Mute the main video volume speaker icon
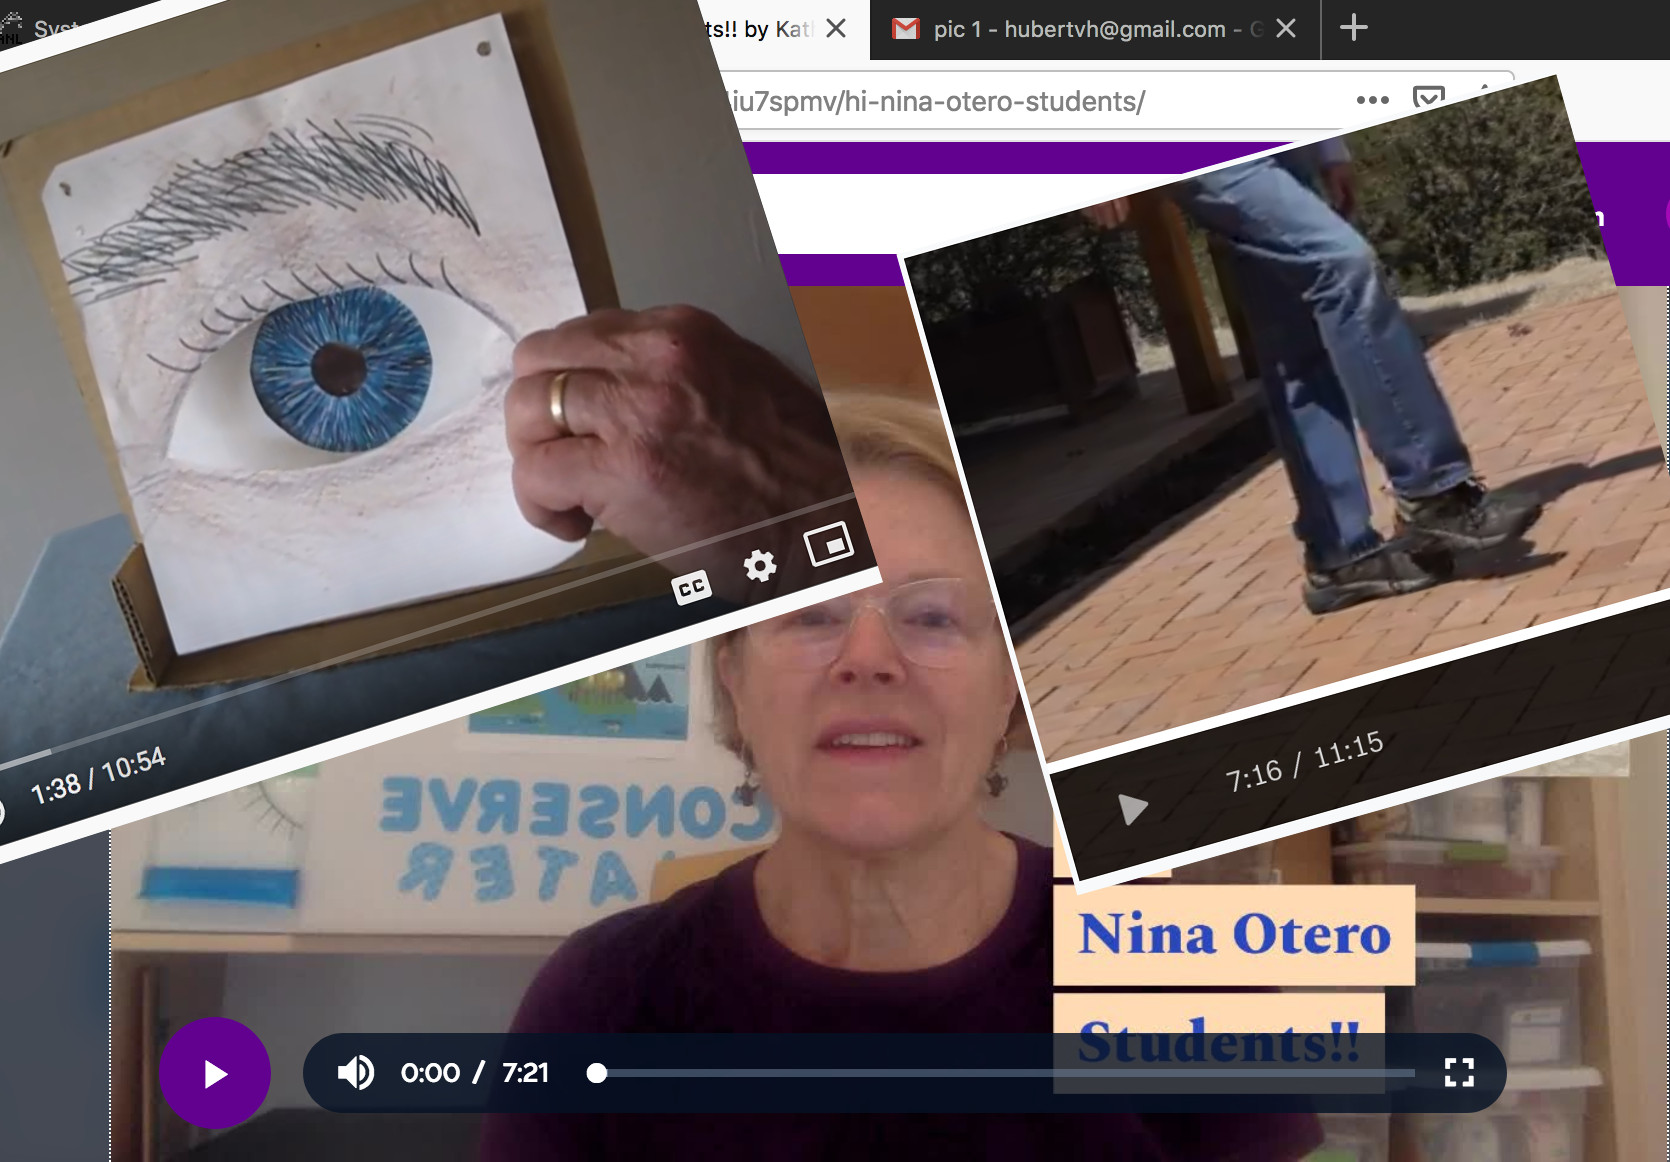The height and width of the screenshot is (1162, 1670). tap(355, 1073)
